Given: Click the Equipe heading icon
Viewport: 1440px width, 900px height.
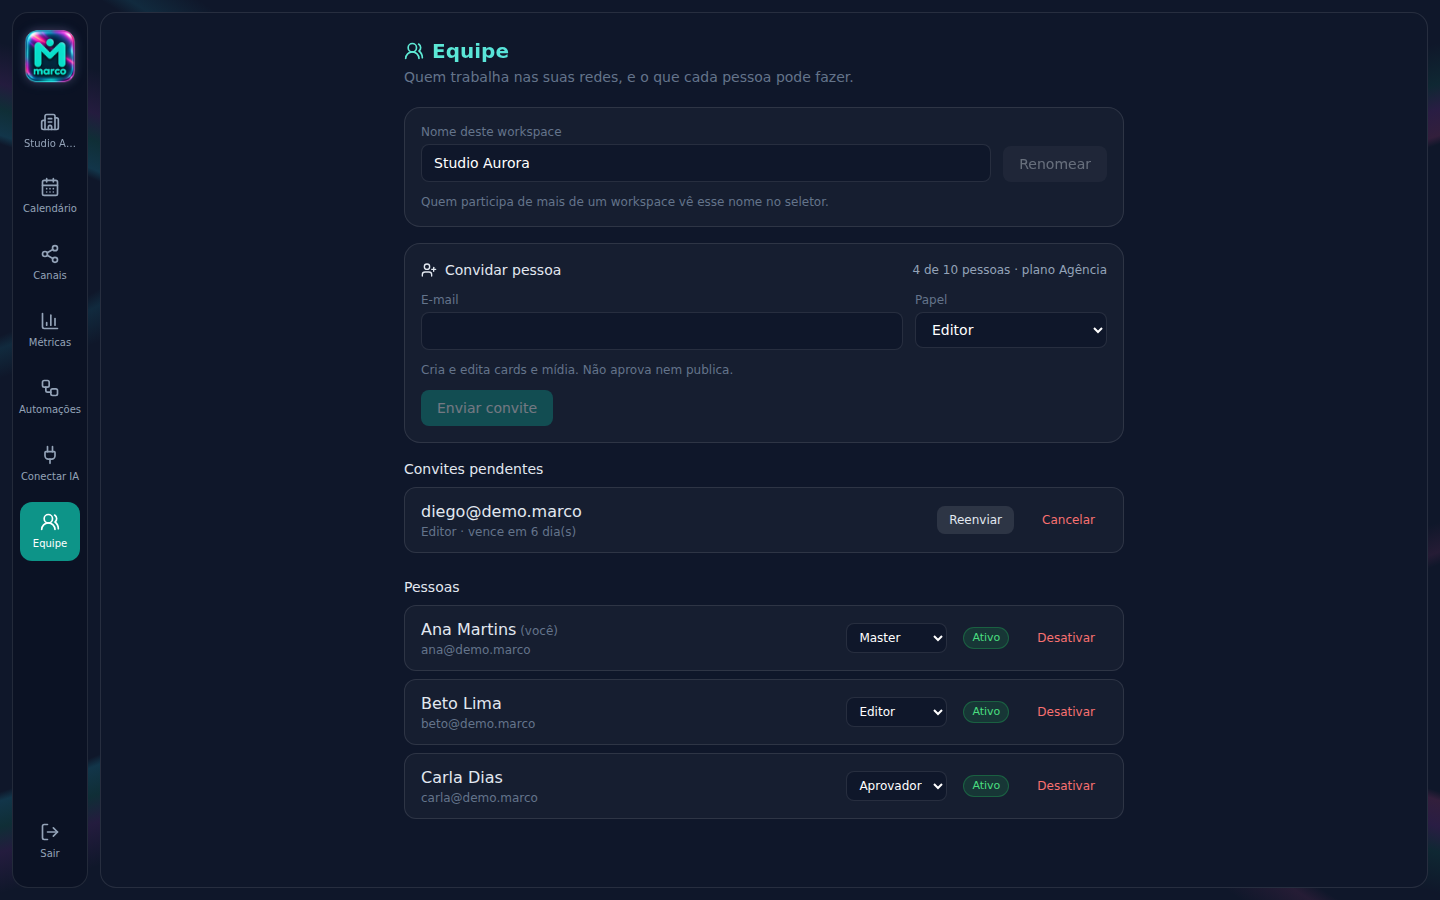Looking at the screenshot, I should coord(414,51).
